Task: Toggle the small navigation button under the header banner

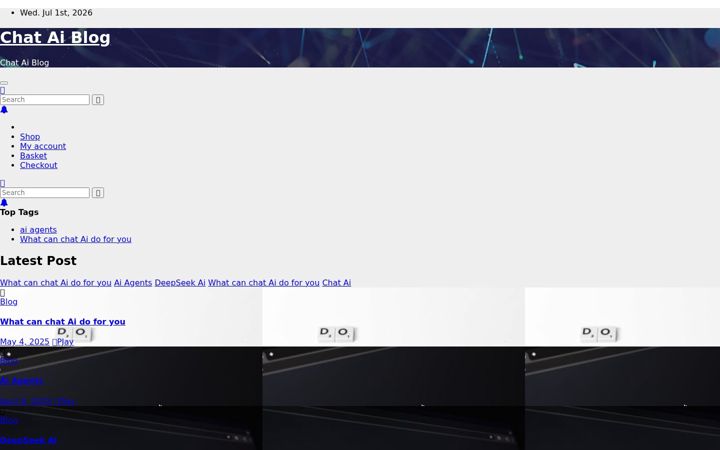Action: 4,83
